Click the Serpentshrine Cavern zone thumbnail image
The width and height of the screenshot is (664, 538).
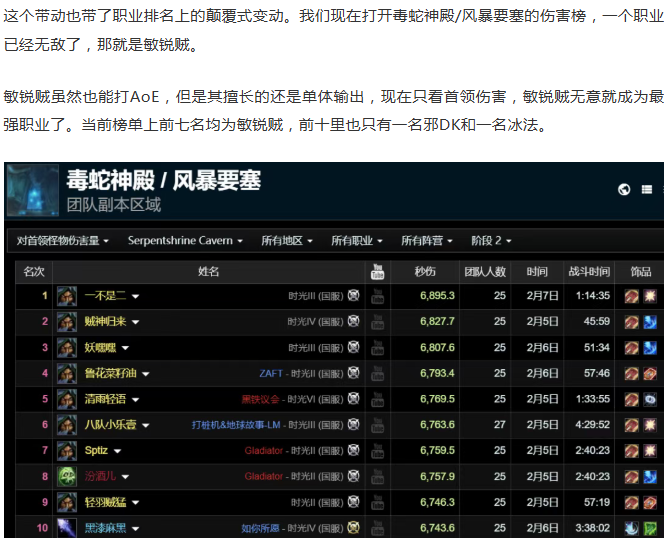click(x=33, y=191)
